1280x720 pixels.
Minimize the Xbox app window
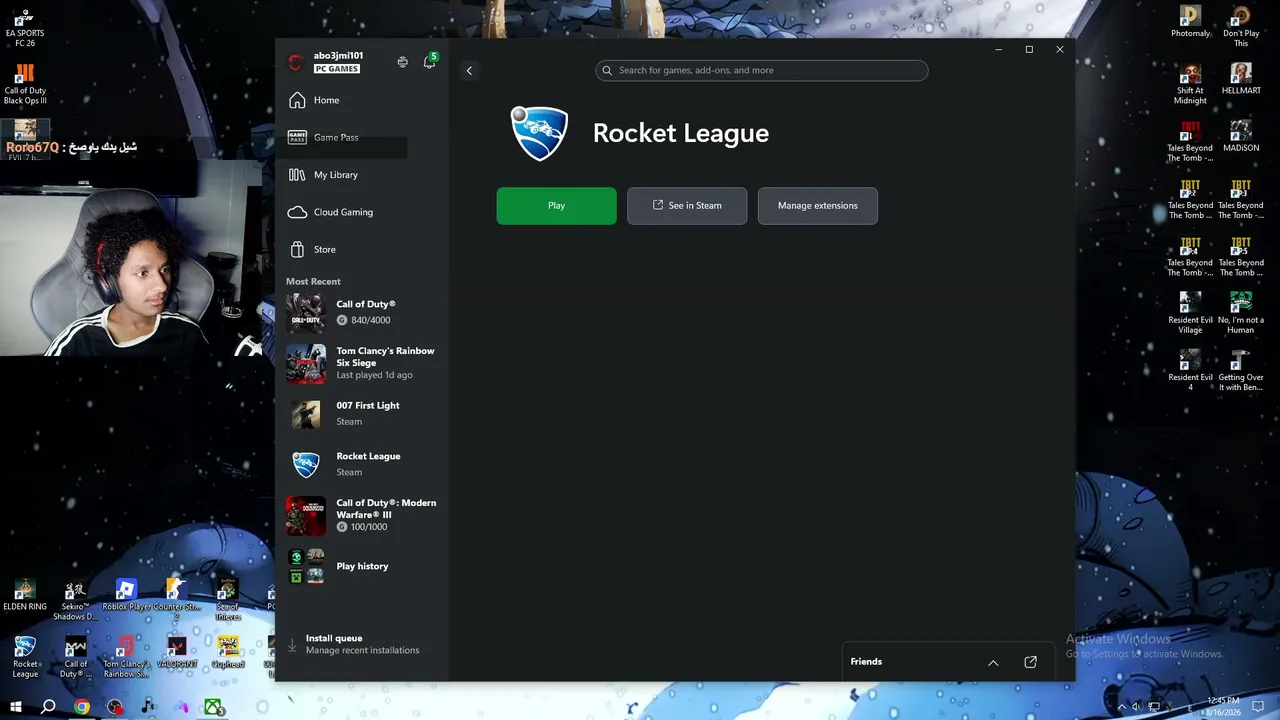(998, 49)
